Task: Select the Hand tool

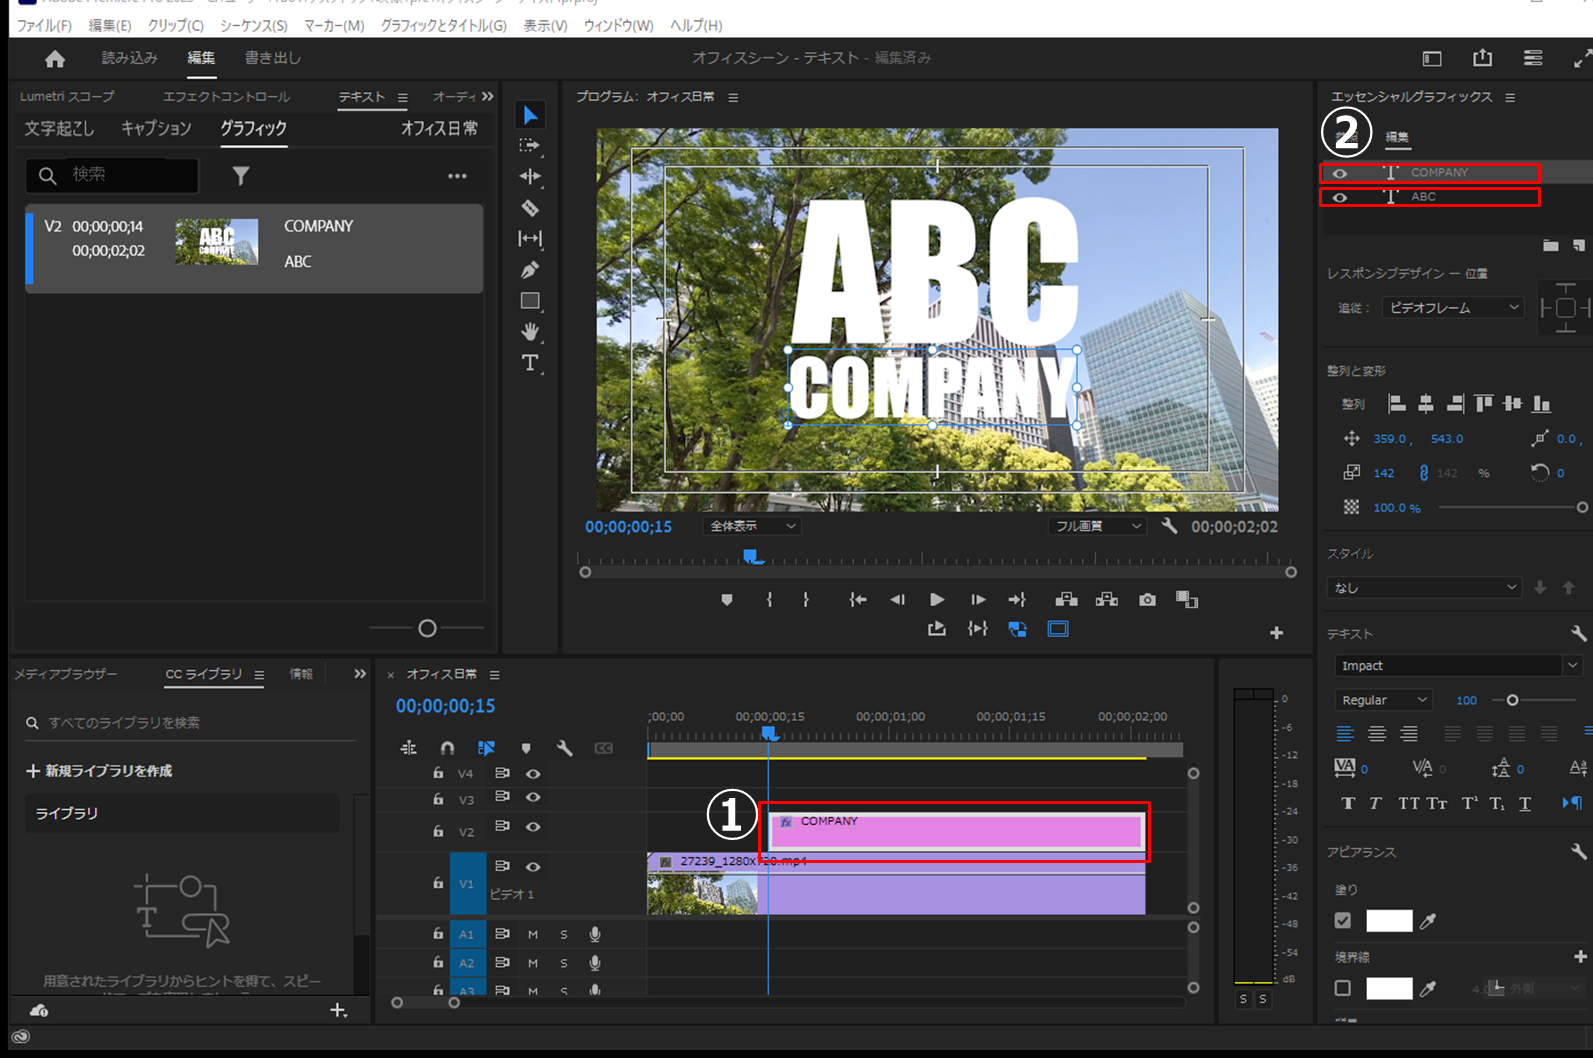Action: click(x=530, y=332)
